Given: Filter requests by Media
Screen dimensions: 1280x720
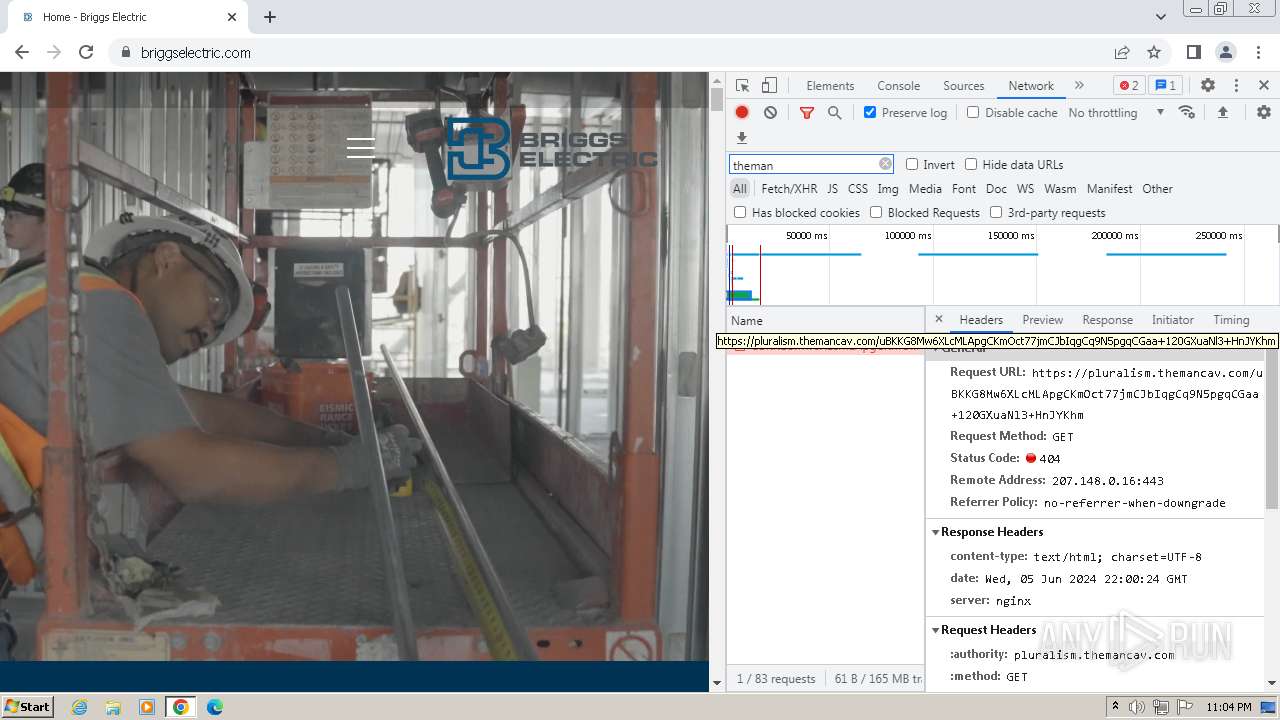Looking at the screenshot, I should pos(925,189).
